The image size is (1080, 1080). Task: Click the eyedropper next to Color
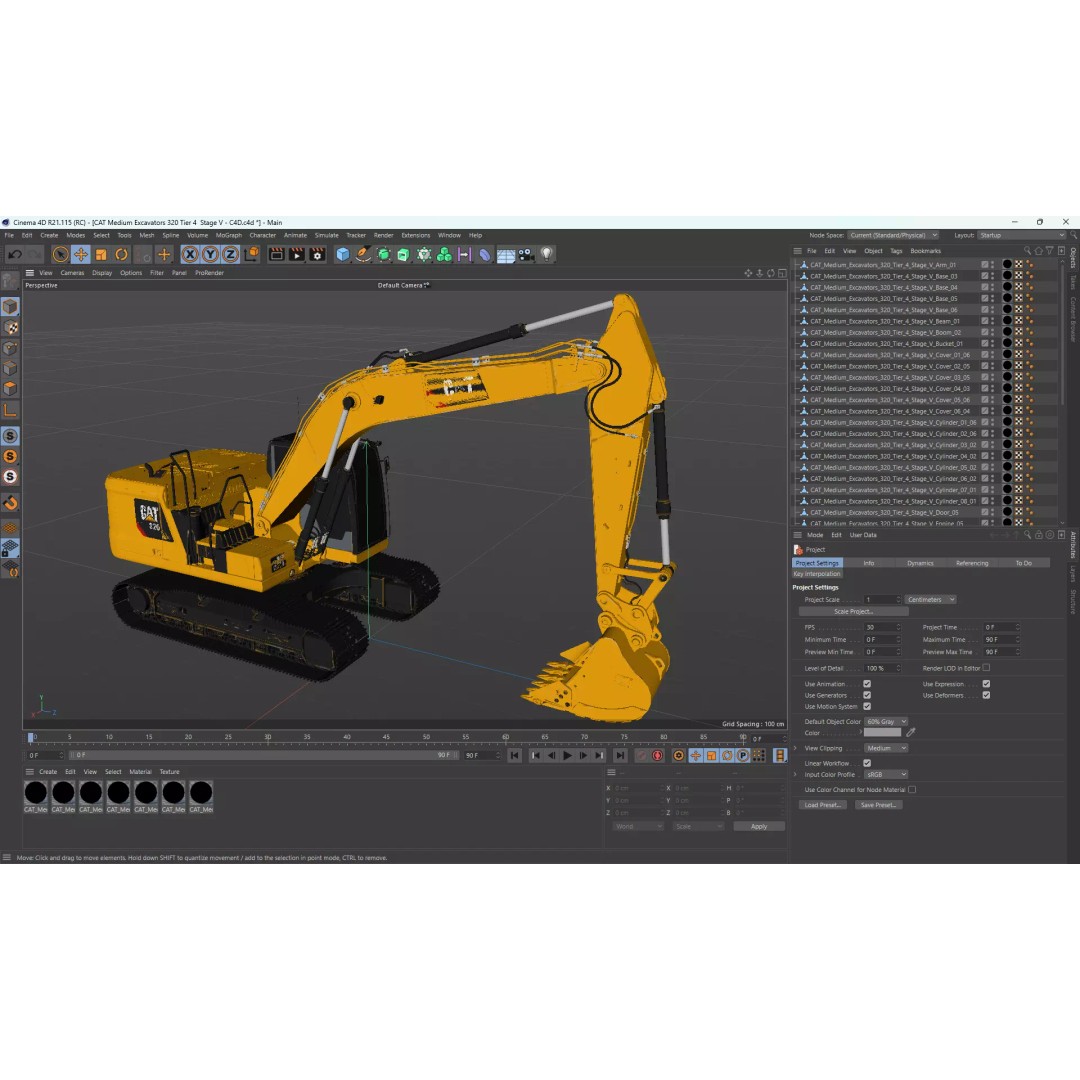pos(911,732)
